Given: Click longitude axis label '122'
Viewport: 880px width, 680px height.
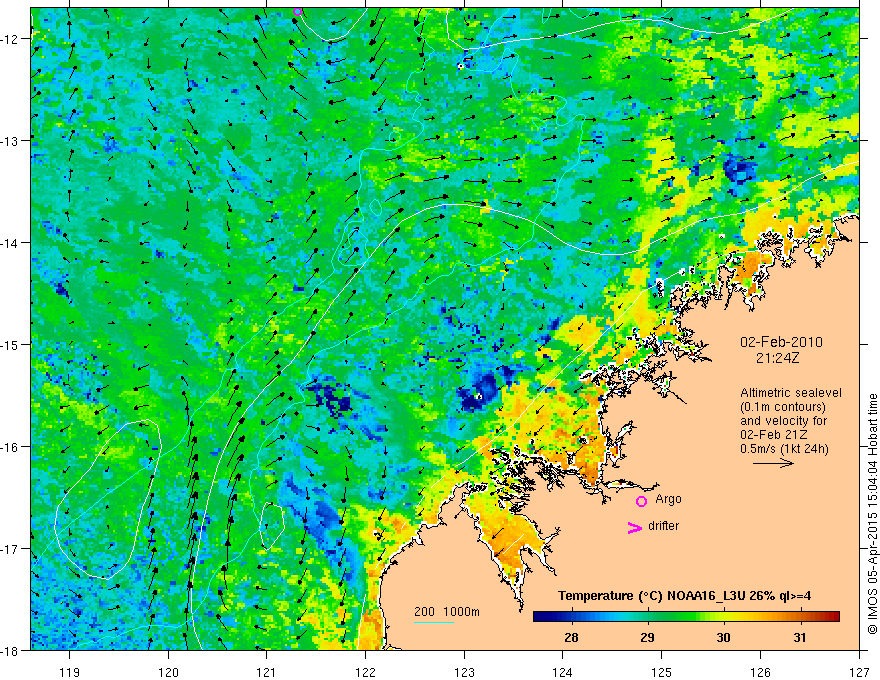Looking at the screenshot, I should (x=365, y=672).
